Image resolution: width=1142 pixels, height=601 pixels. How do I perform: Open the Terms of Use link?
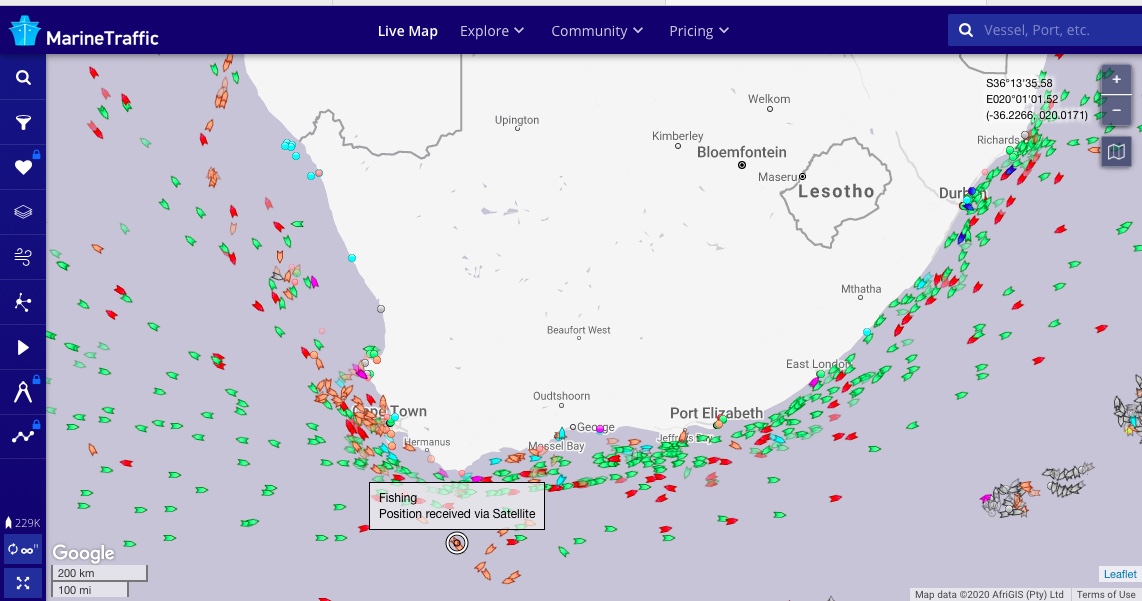tap(1105, 592)
